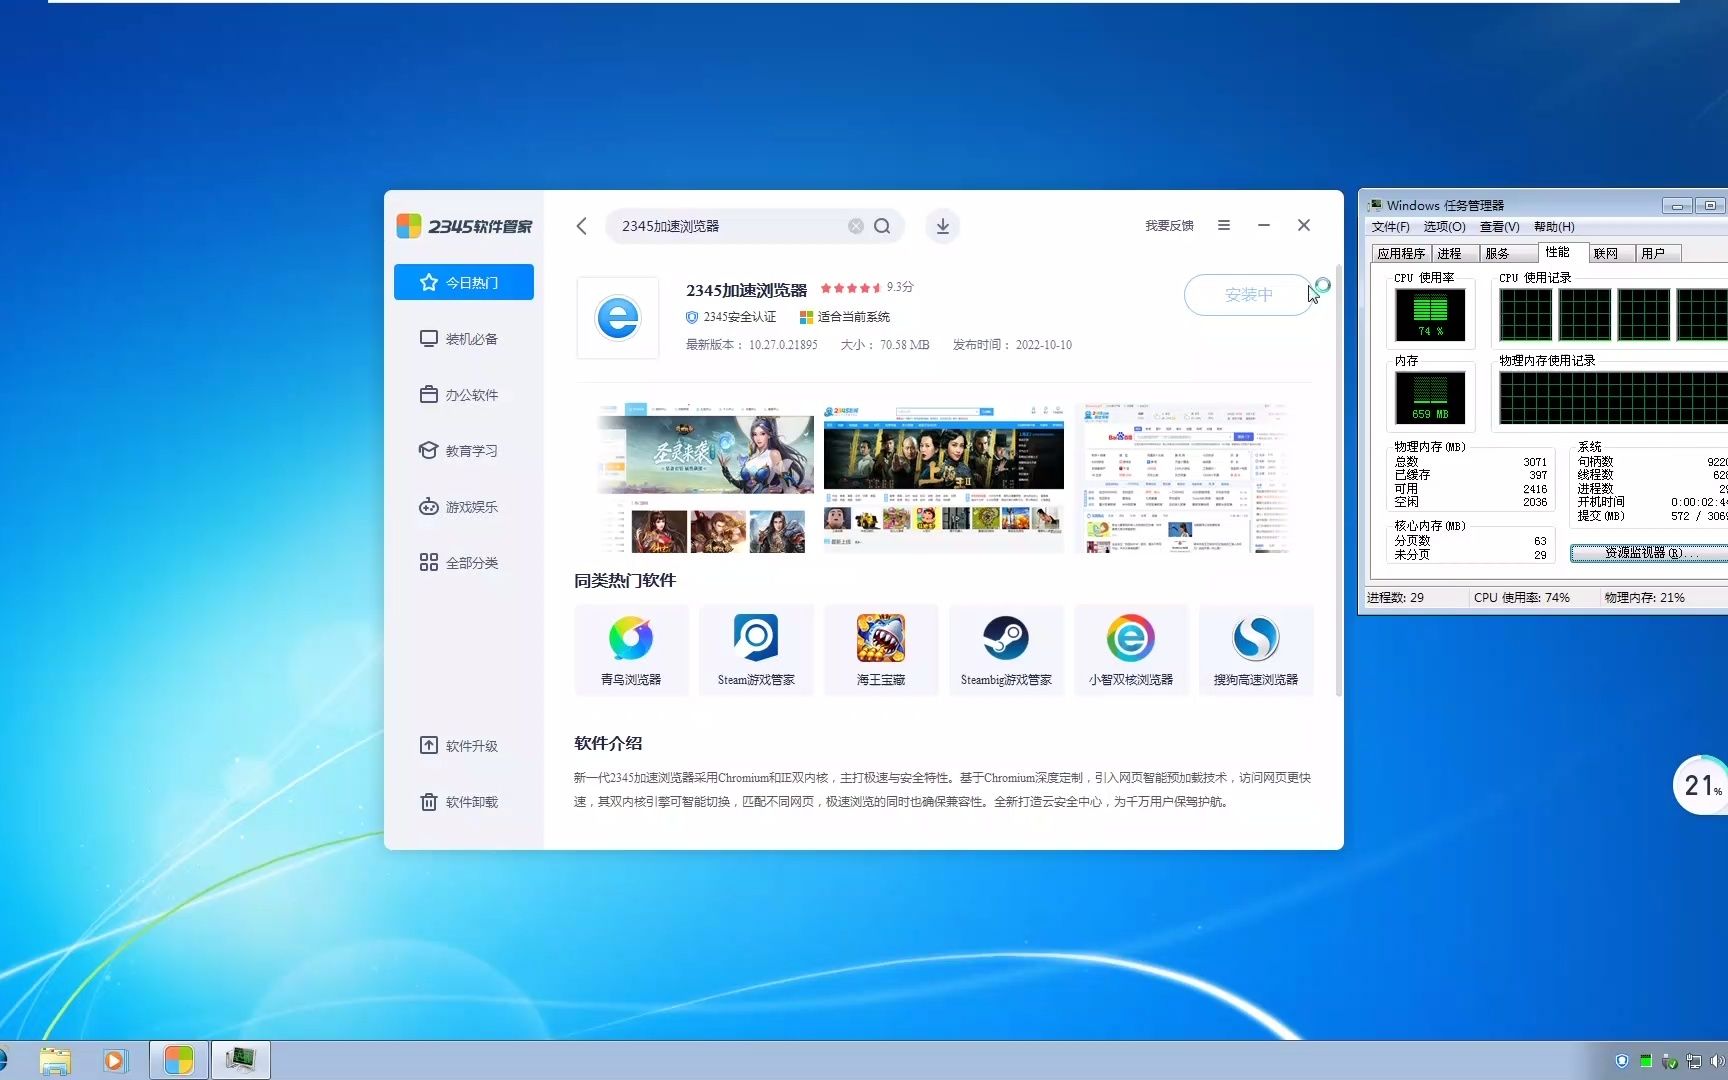
Task: Open 小智双核浏览器 from similar software
Action: [1131, 650]
